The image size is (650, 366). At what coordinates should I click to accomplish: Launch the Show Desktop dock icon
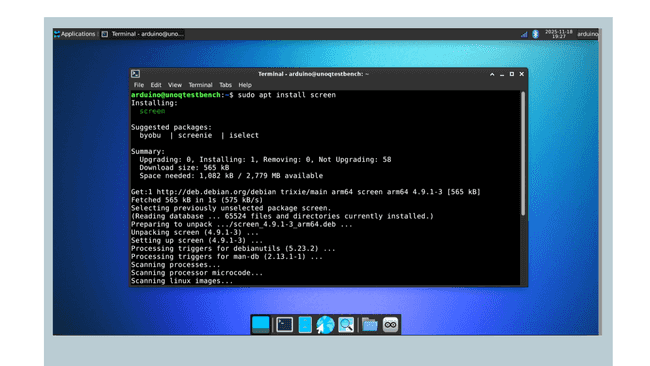pos(261,325)
